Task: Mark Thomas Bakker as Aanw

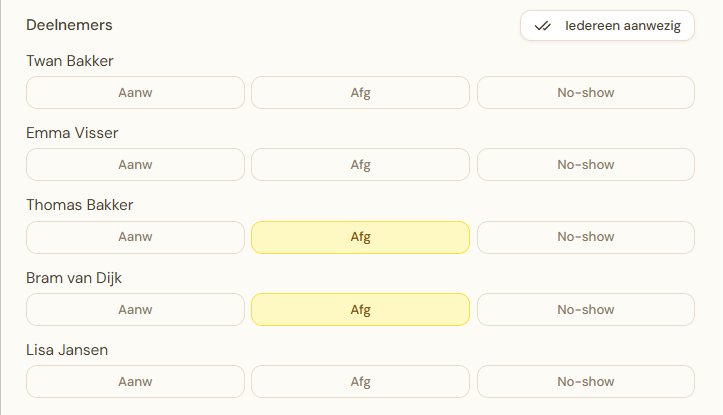Action: pos(135,237)
